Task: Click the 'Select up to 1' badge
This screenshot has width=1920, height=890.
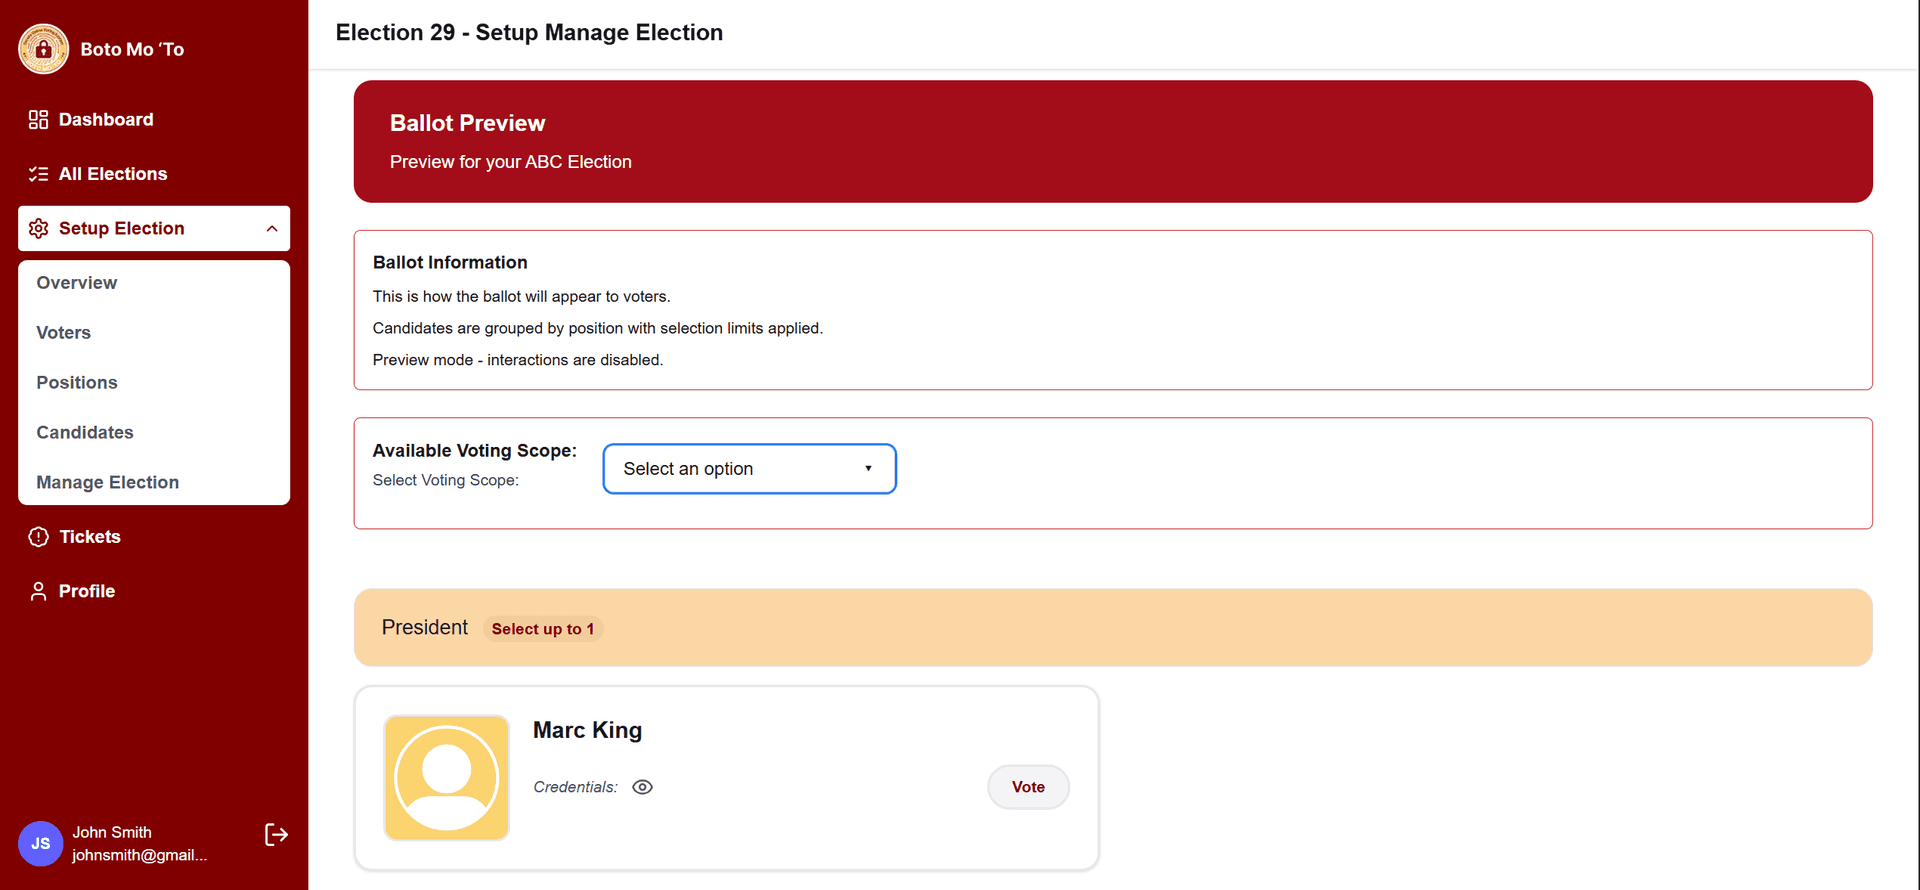Action: (543, 629)
